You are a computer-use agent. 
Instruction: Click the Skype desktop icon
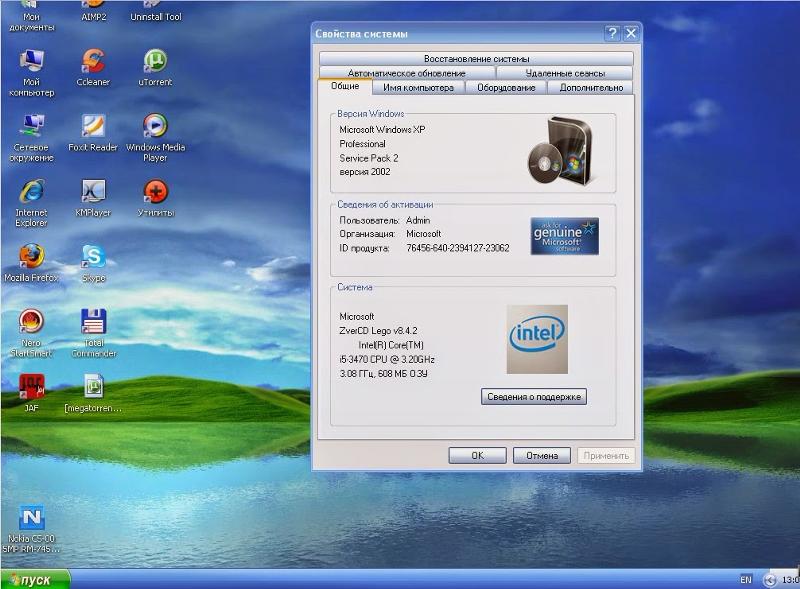[x=93, y=263]
